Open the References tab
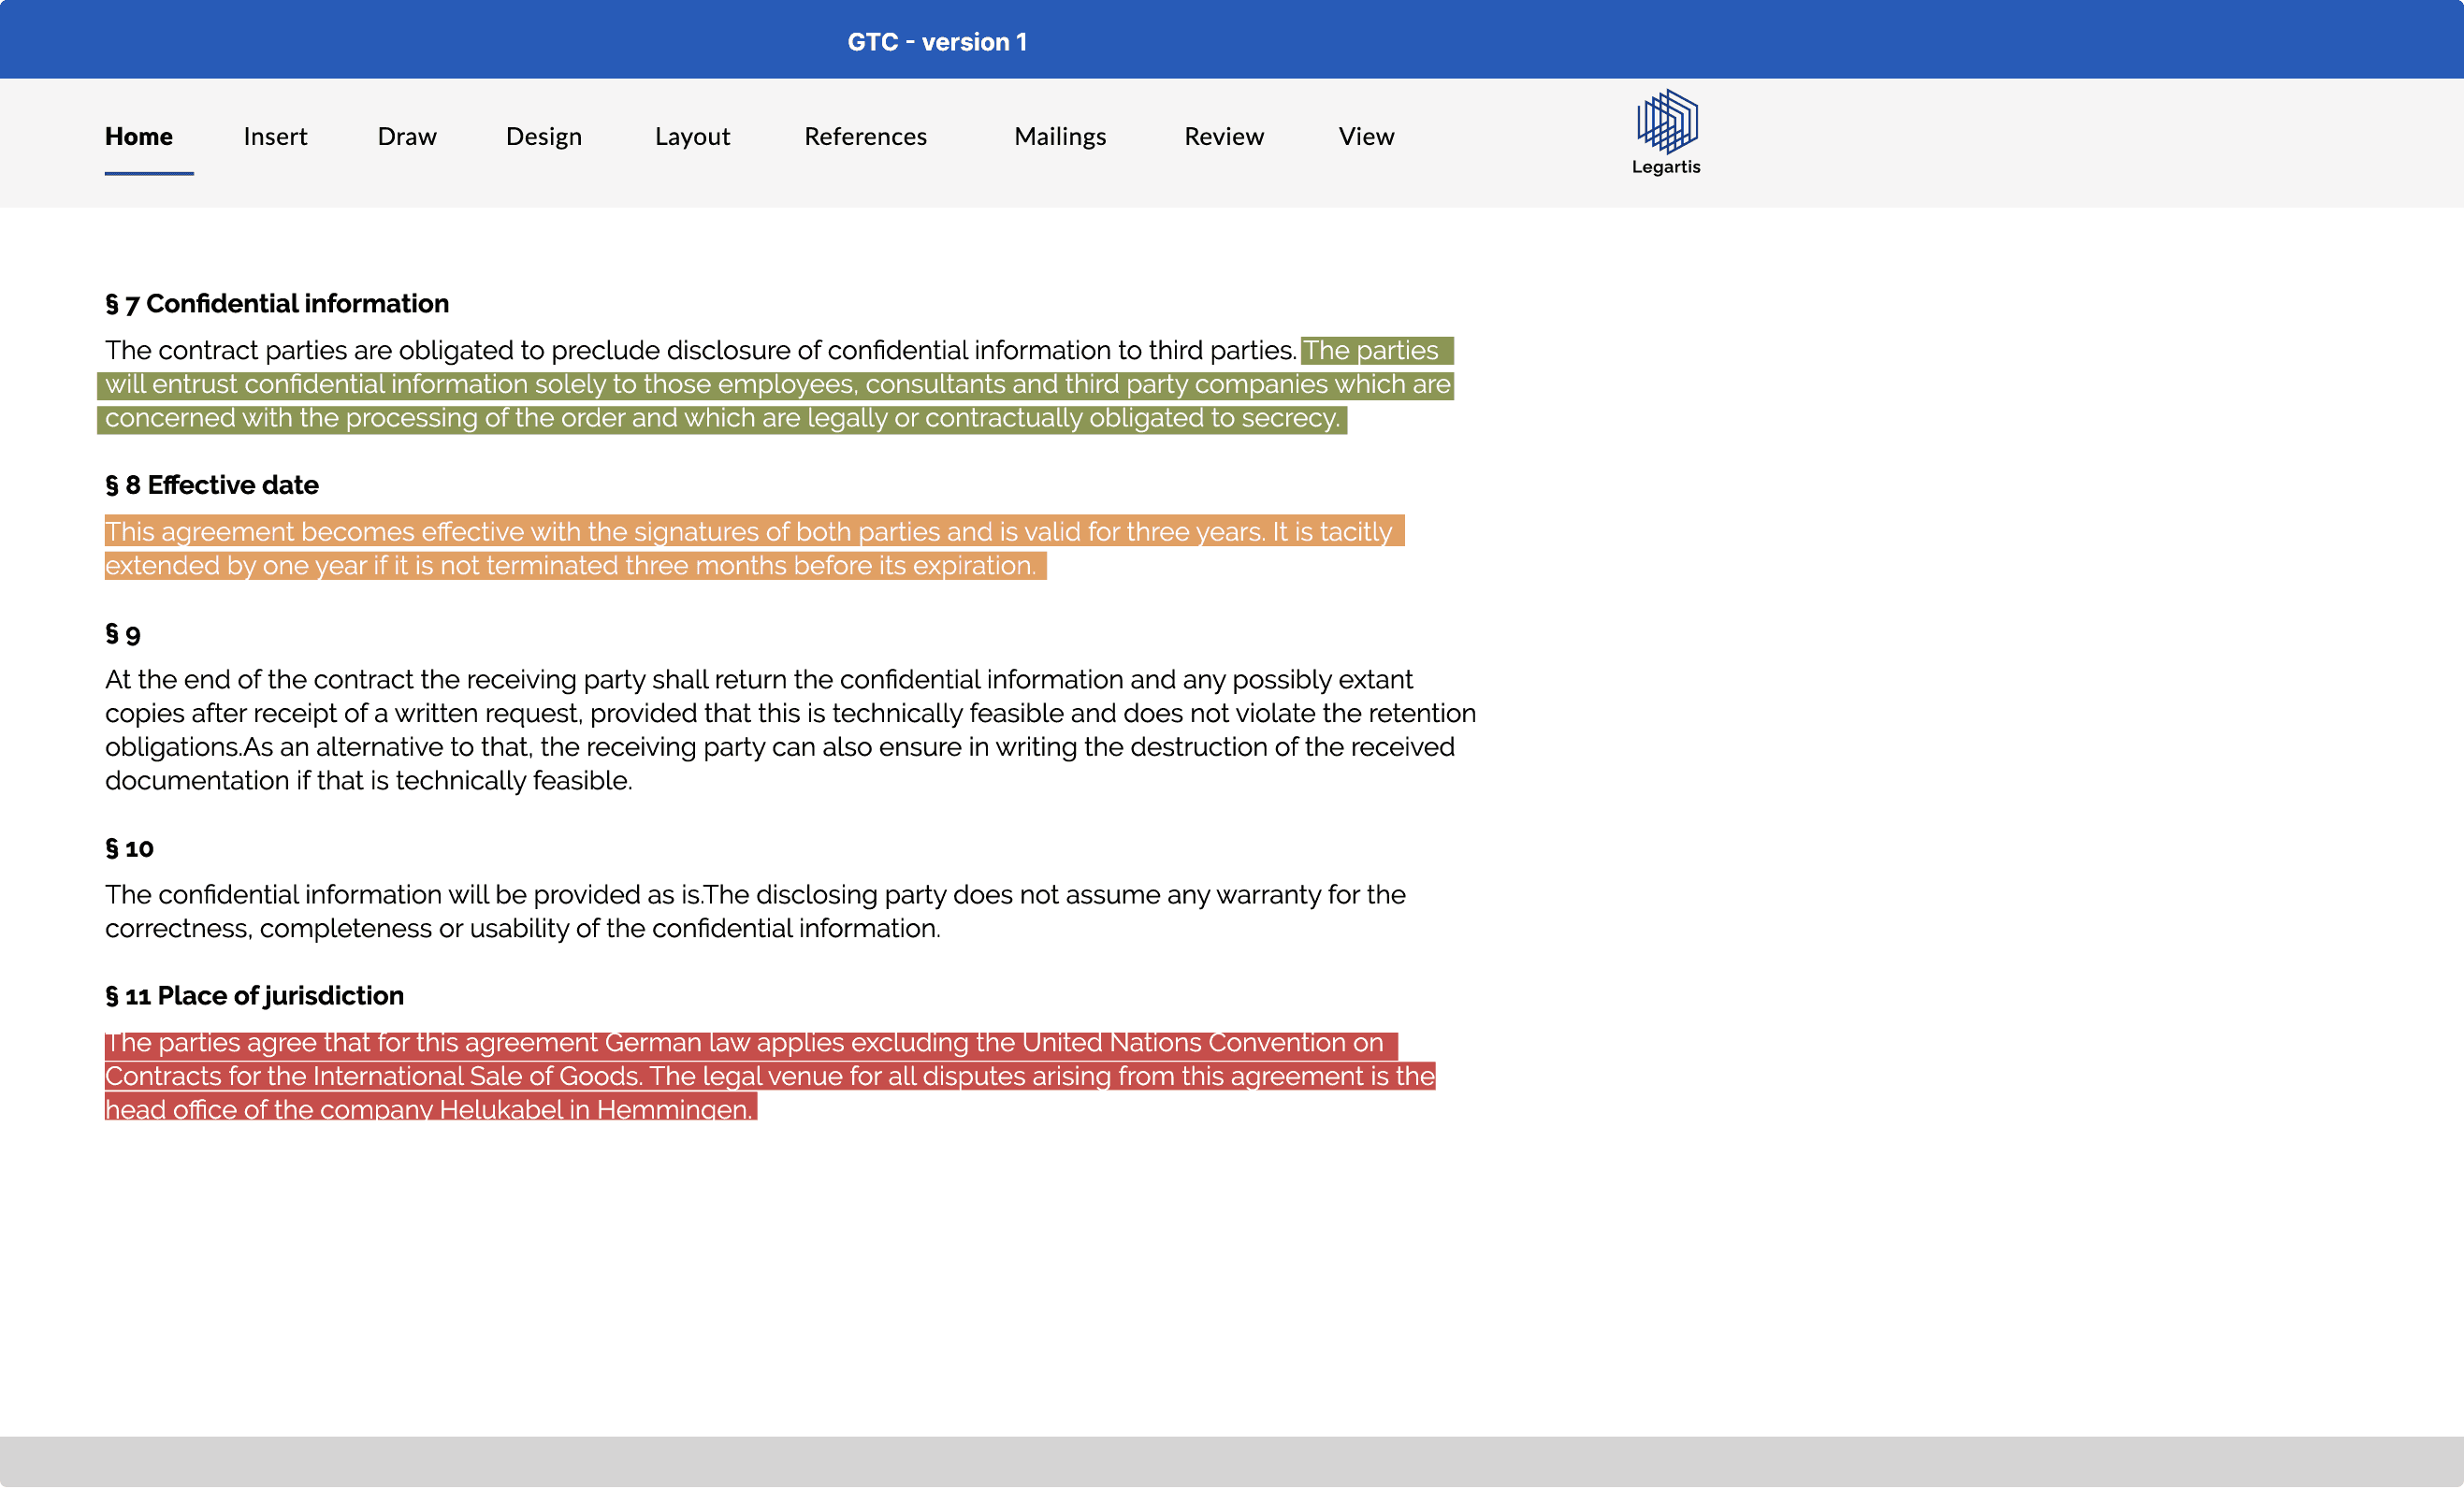The width and height of the screenshot is (2464, 1489). pos(865,136)
